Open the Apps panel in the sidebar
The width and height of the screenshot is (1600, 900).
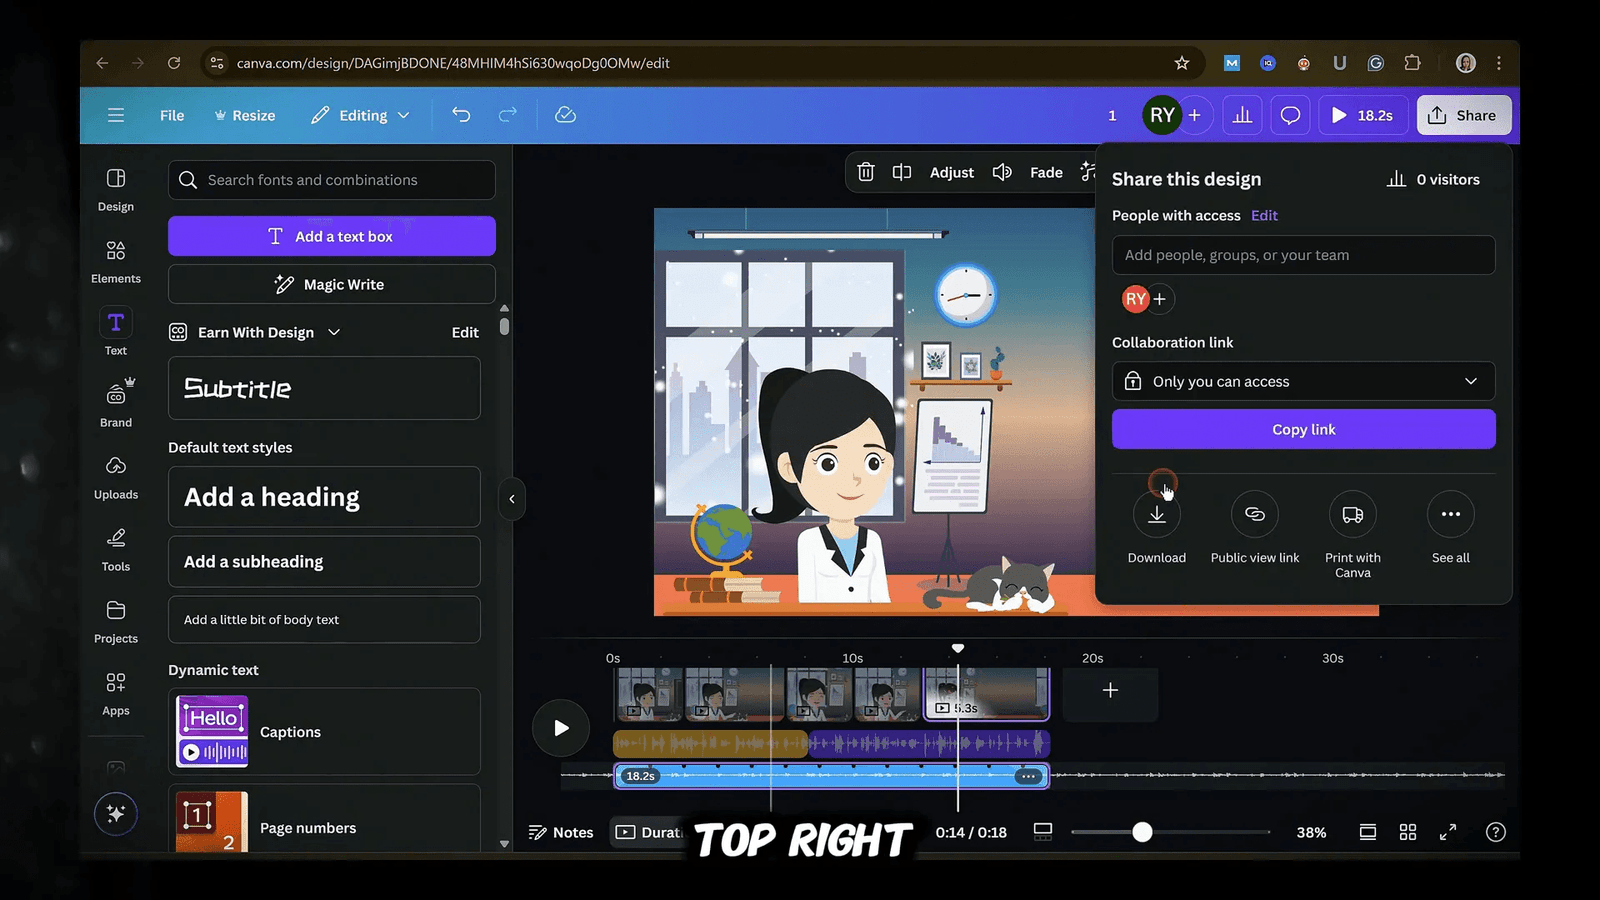point(115,693)
